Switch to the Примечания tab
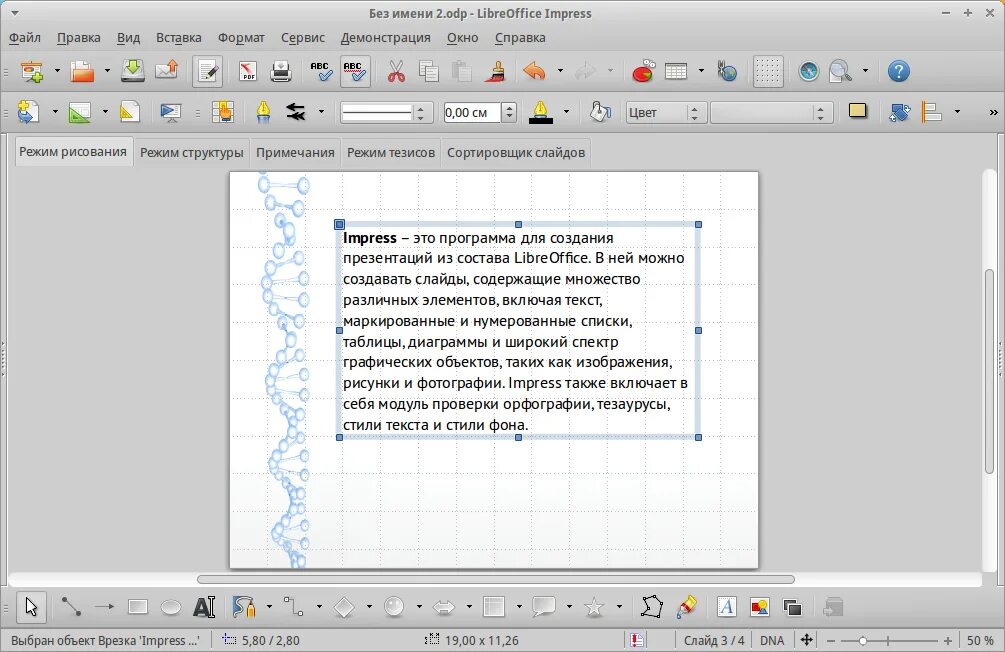The image size is (1005, 652). click(x=295, y=153)
